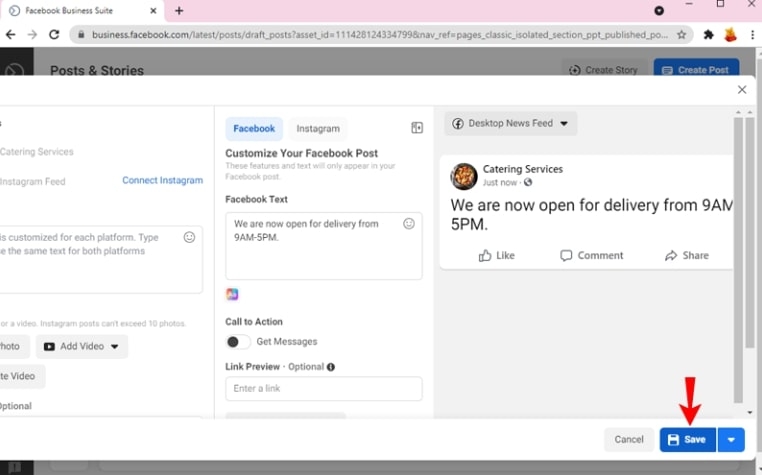Viewport: 762px width, 475px height.
Task: Open a new browser tab
Action: click(x=179, y=11)
